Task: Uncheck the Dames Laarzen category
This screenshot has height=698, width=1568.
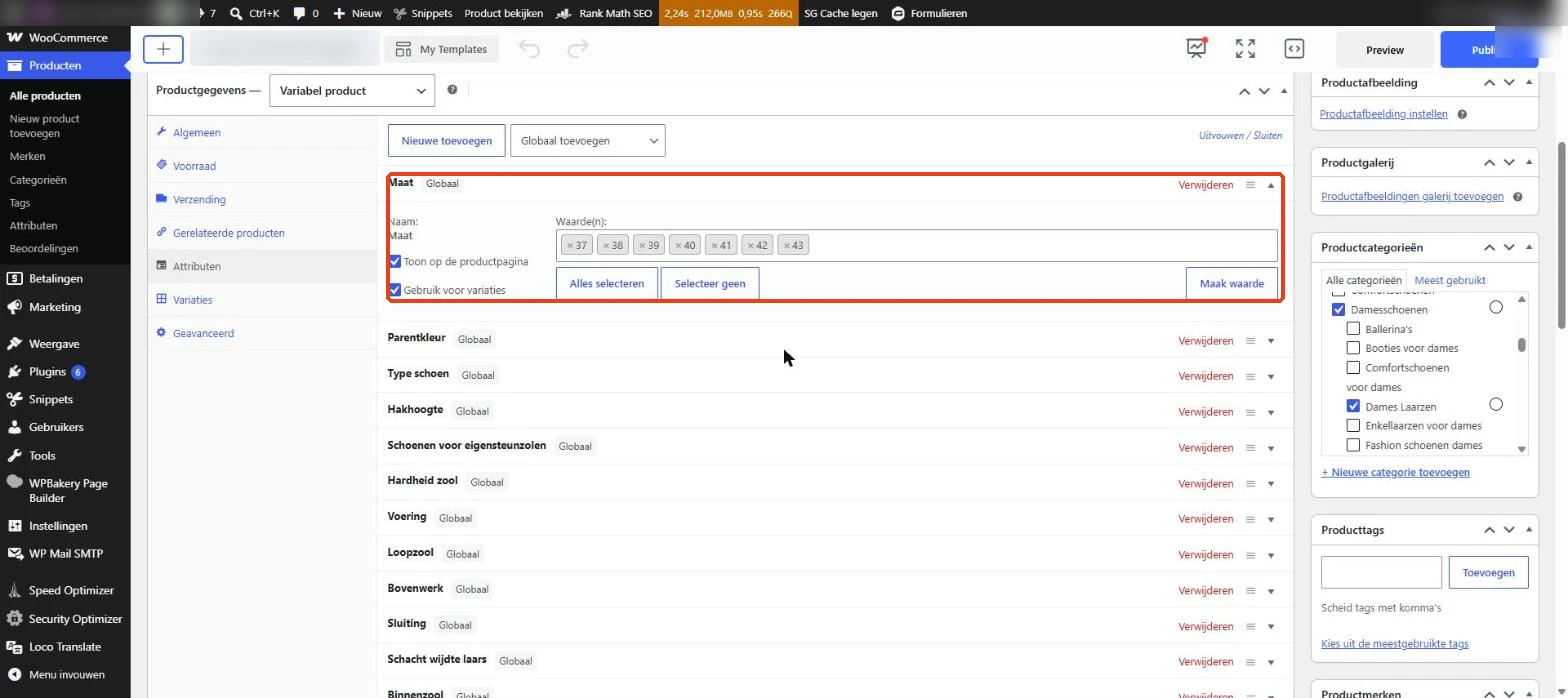Action: 1353,406
